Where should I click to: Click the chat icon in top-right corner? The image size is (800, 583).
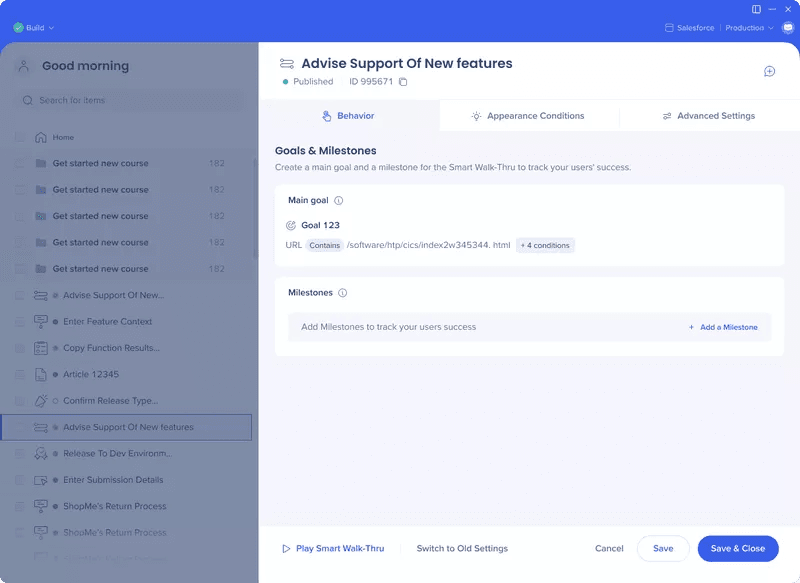pos(787,28)
